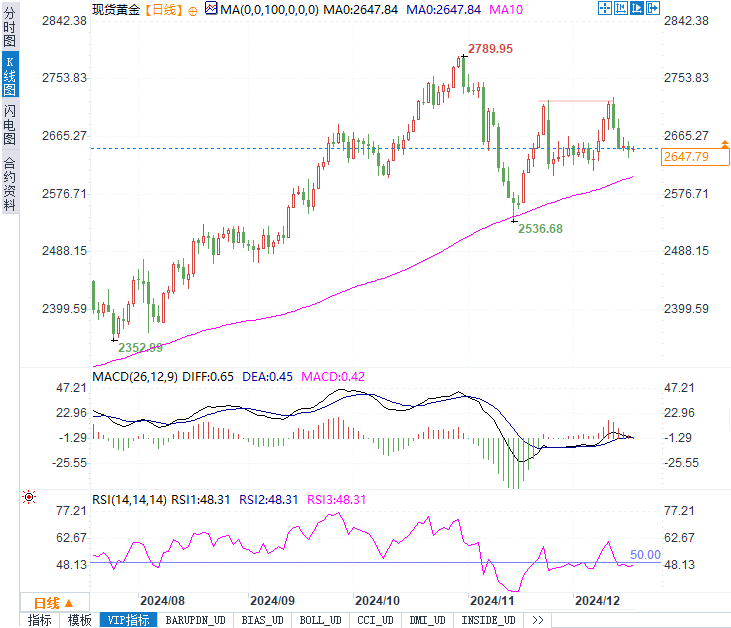Click the red sun icon beside RSI panel

(29, 497)
